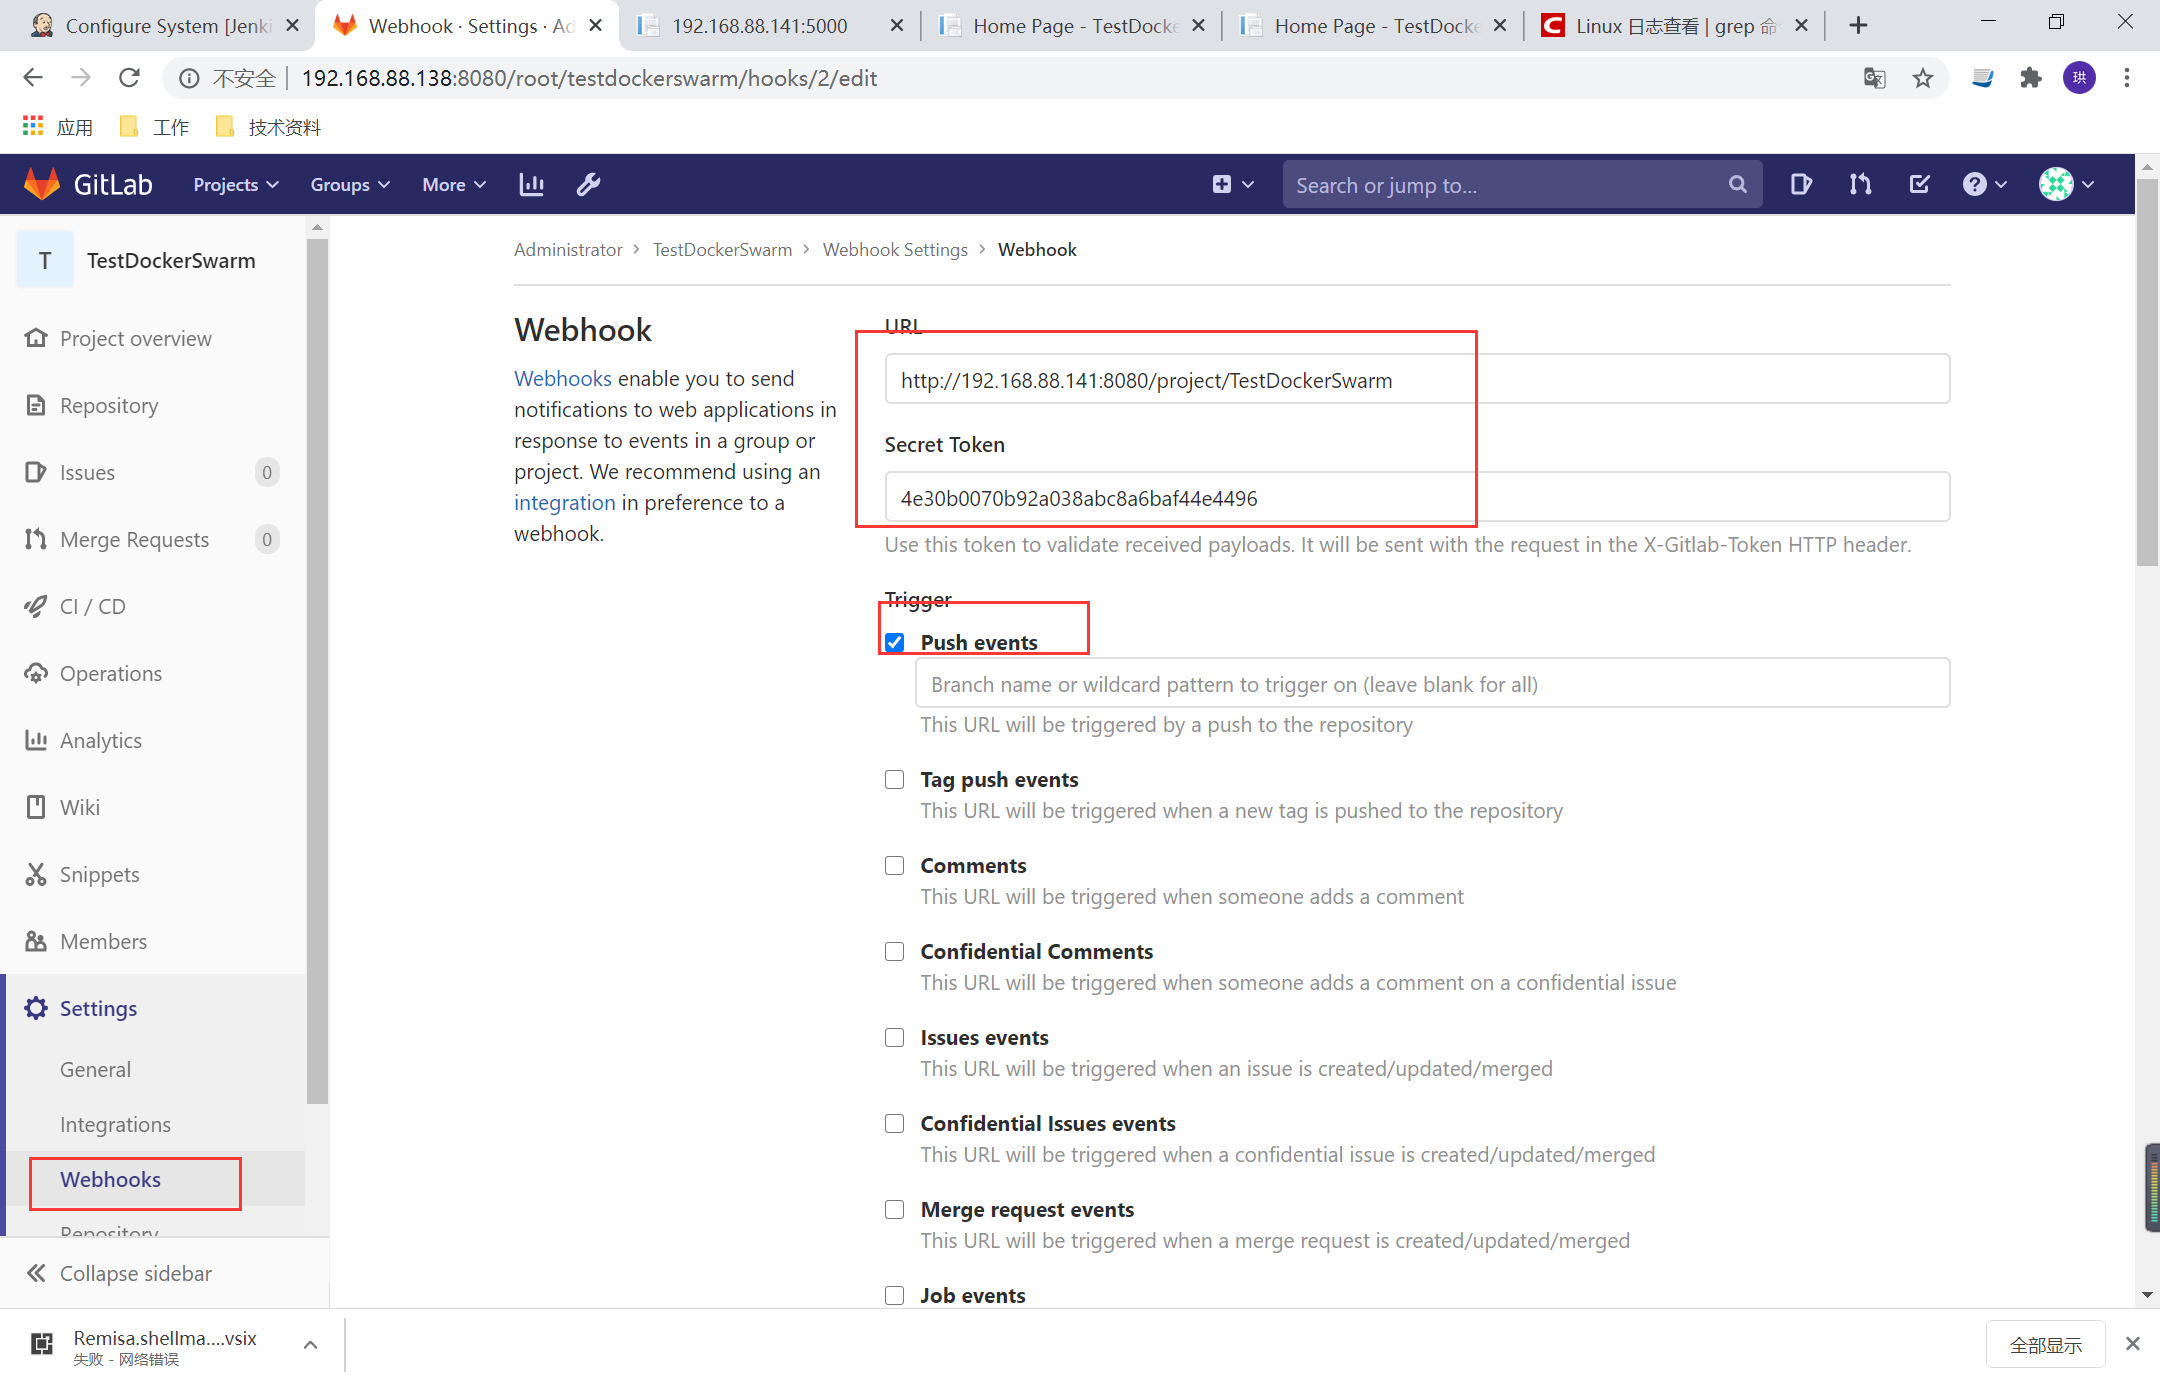Image resolution: width=2160 pixels, height=1380 pixels.
Task: Enable Tag push events checkbox
Action: click(895, 779)
